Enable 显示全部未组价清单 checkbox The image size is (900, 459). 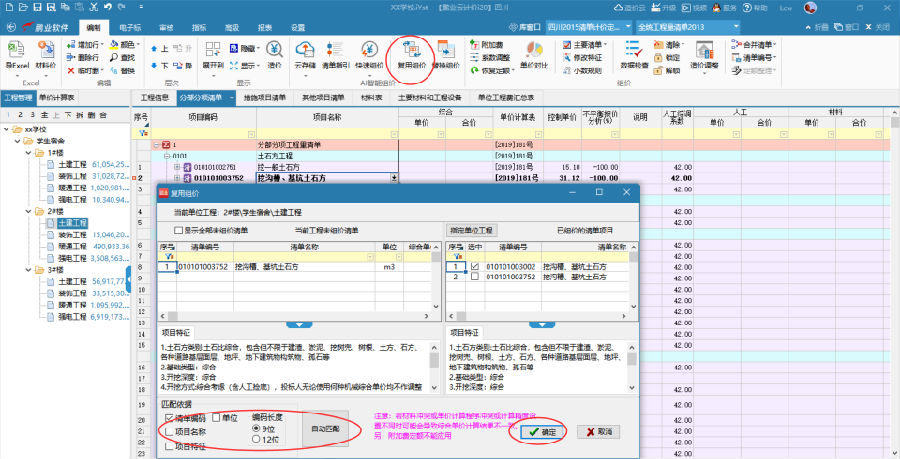point(179,230)
